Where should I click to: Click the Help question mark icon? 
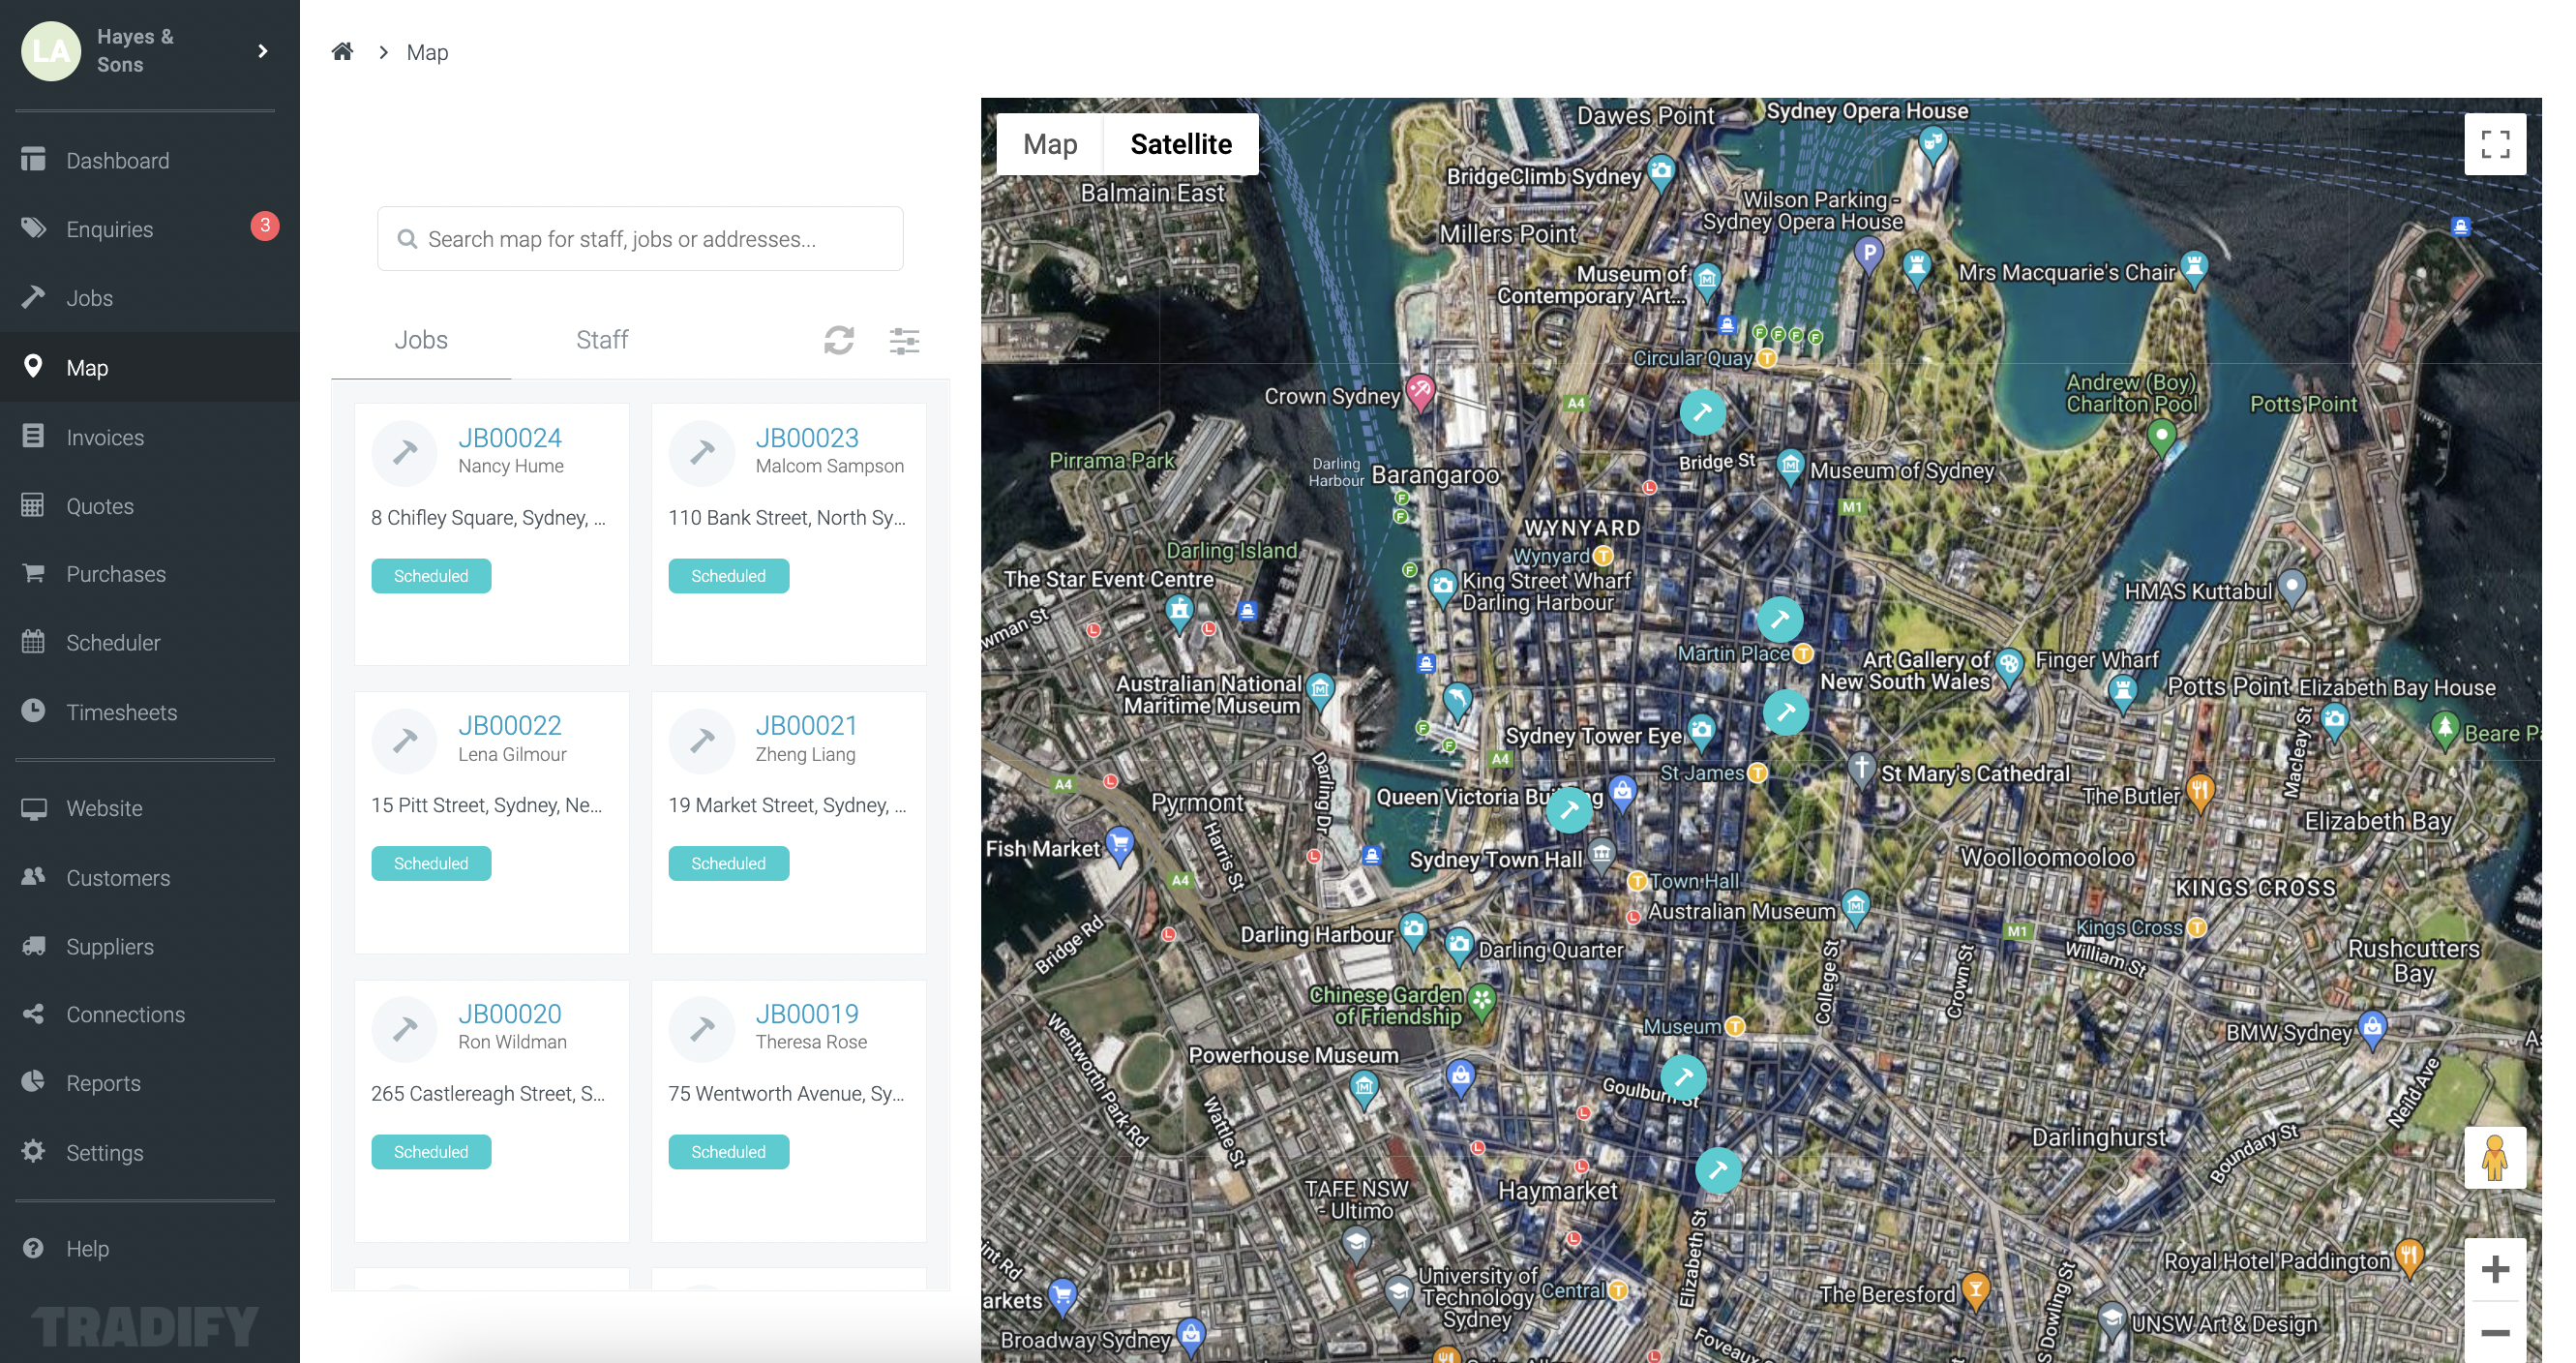coord(33,1248)
